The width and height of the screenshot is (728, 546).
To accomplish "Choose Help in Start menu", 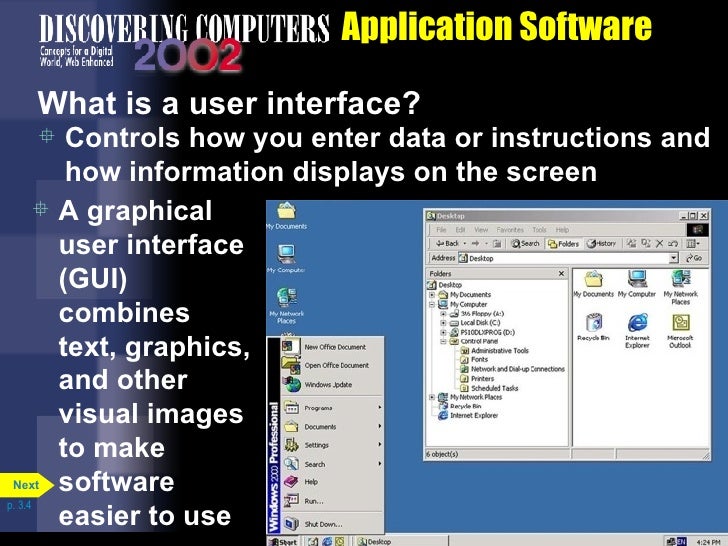I will (x=332, y=482).
